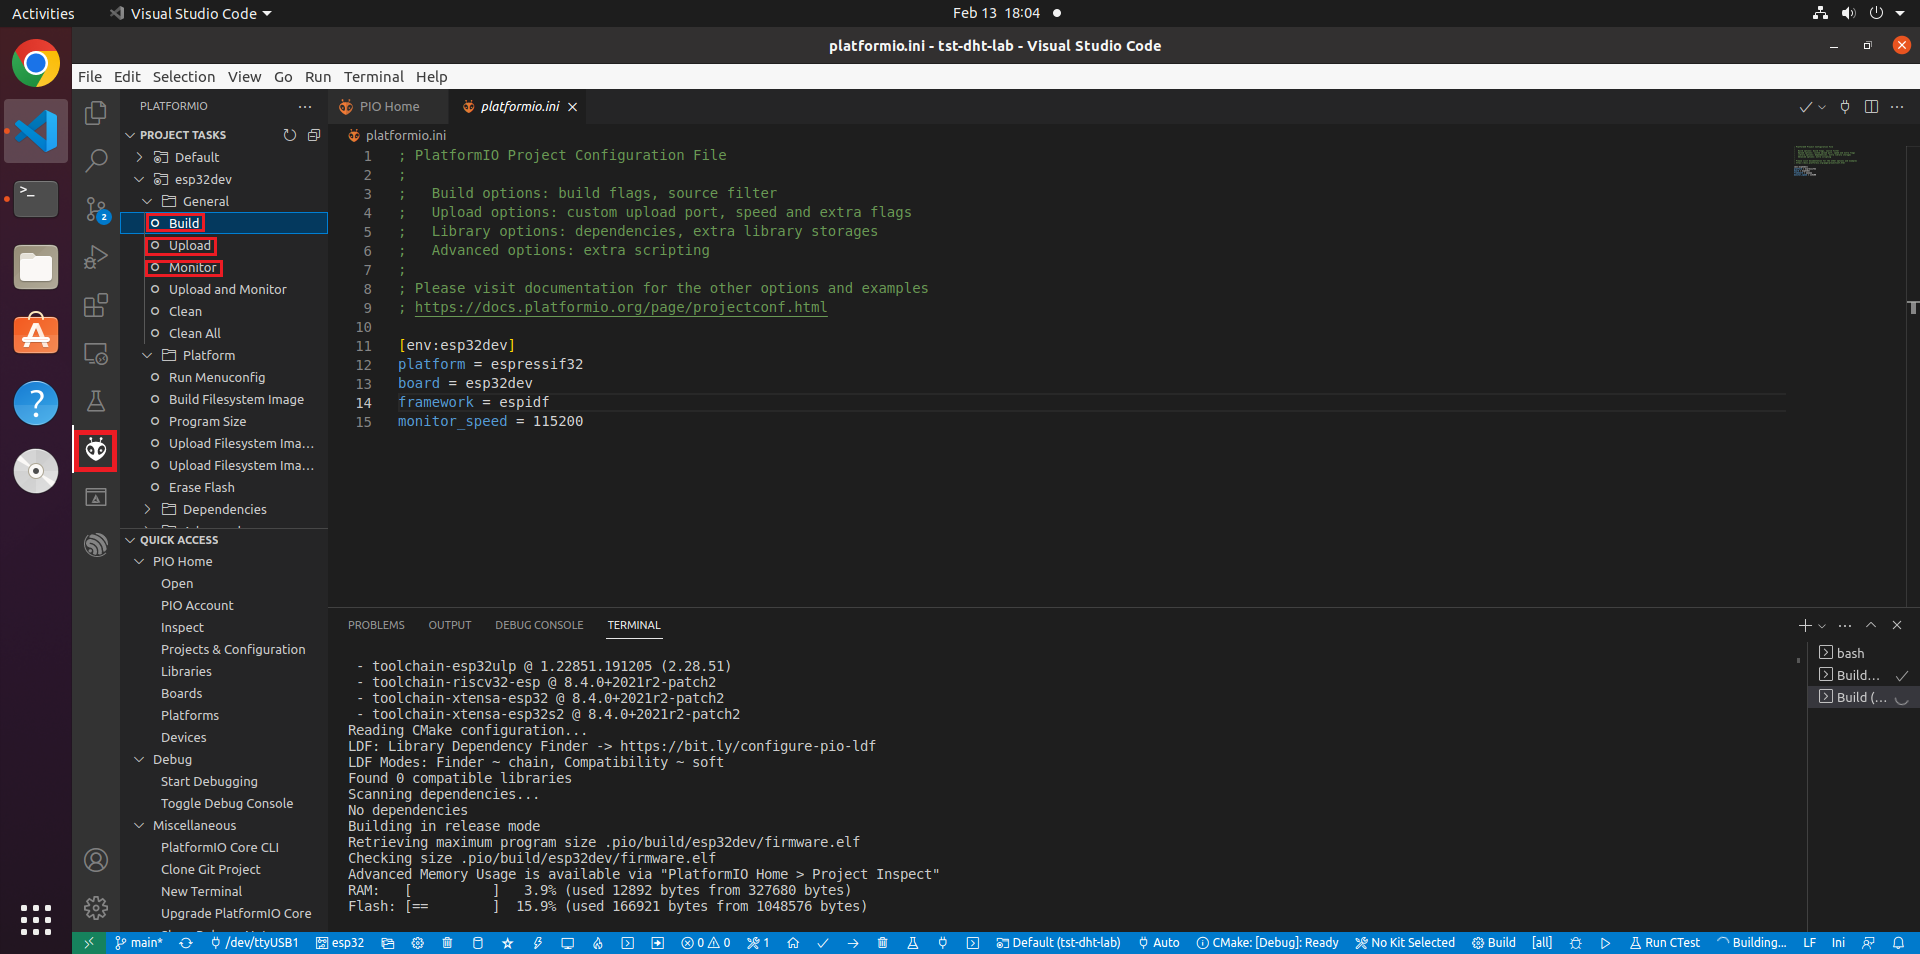
Task: Open the File menu
Action: click(x=90, y=77)
